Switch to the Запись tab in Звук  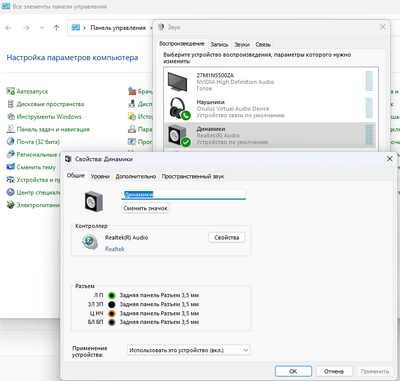[219, 44]
